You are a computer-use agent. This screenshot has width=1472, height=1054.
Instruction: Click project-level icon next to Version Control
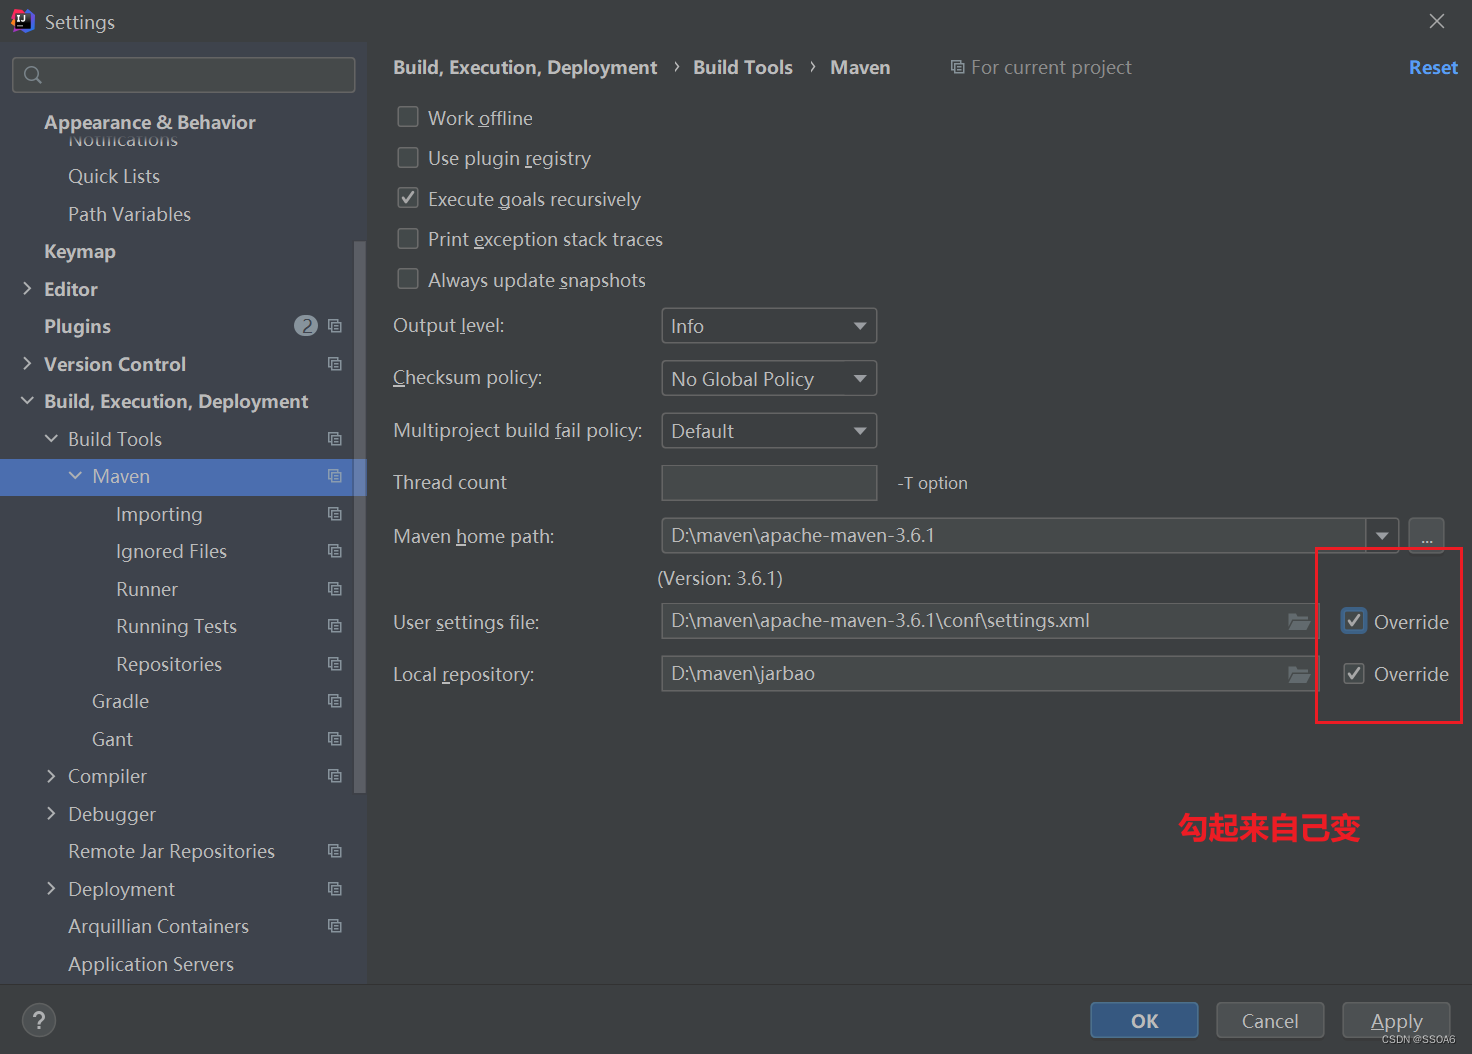[x=335, y=364]
